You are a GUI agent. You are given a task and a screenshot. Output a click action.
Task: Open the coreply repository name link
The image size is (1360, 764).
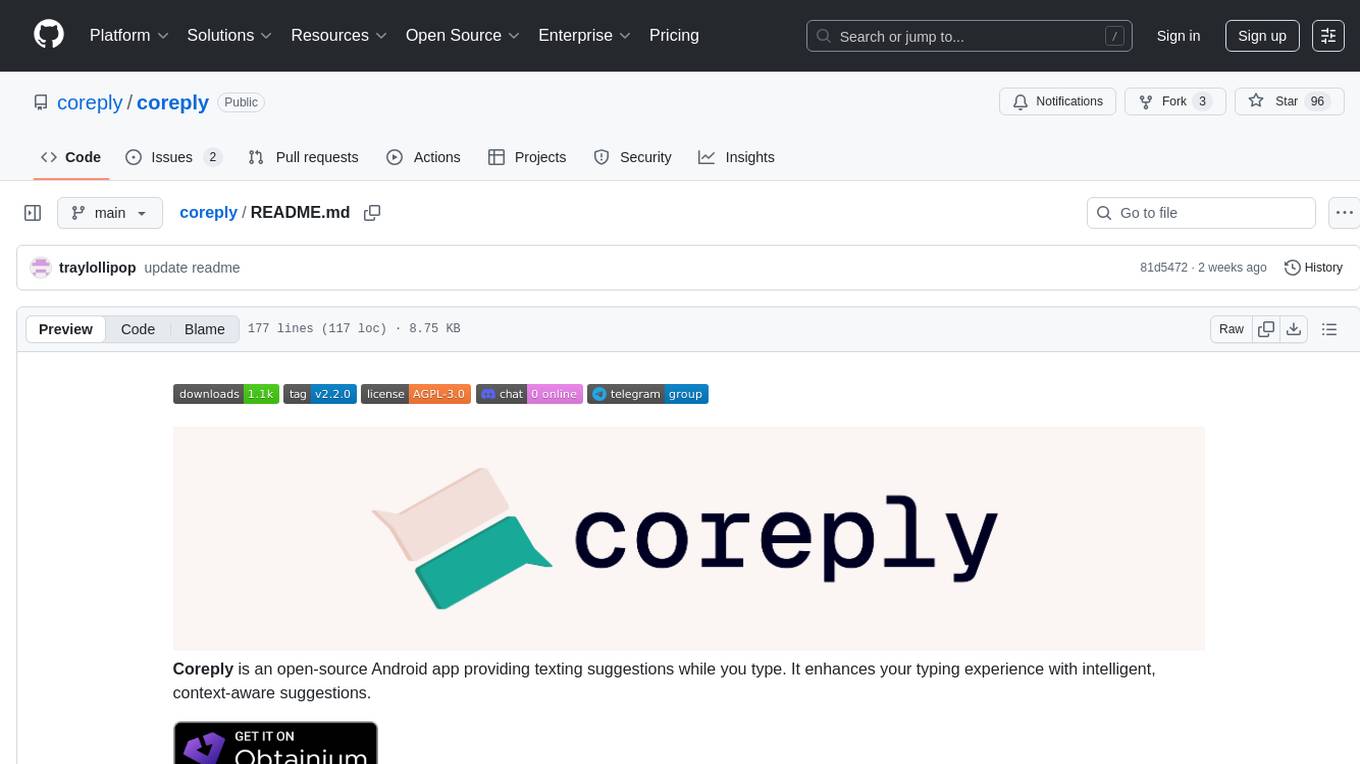pos(173,102)
